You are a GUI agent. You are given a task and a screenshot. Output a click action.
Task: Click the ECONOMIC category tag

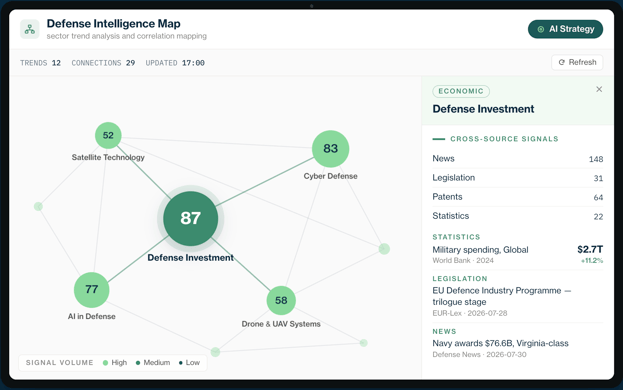click(x=461, y=91)
